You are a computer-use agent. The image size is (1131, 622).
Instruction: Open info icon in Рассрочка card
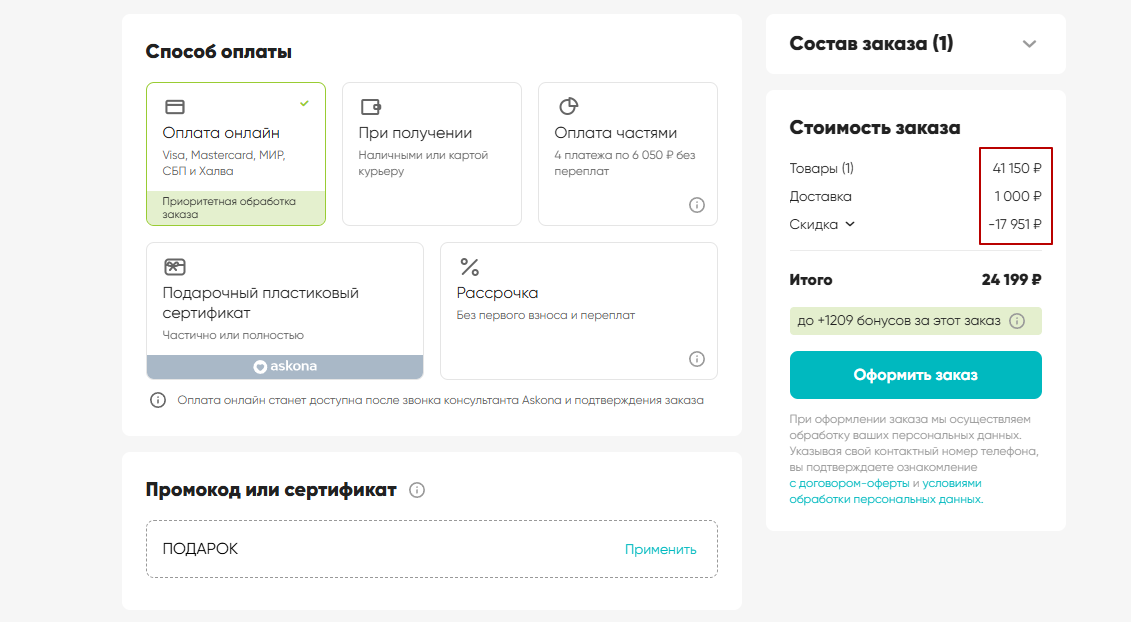697,359
